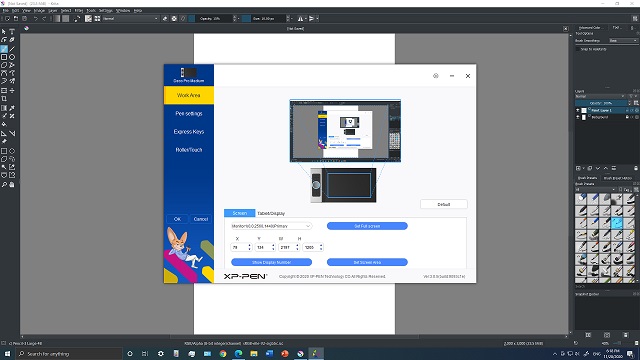
Task: Click the Set Full screen button
Action: pyautogui.click(x=367, y=226)
